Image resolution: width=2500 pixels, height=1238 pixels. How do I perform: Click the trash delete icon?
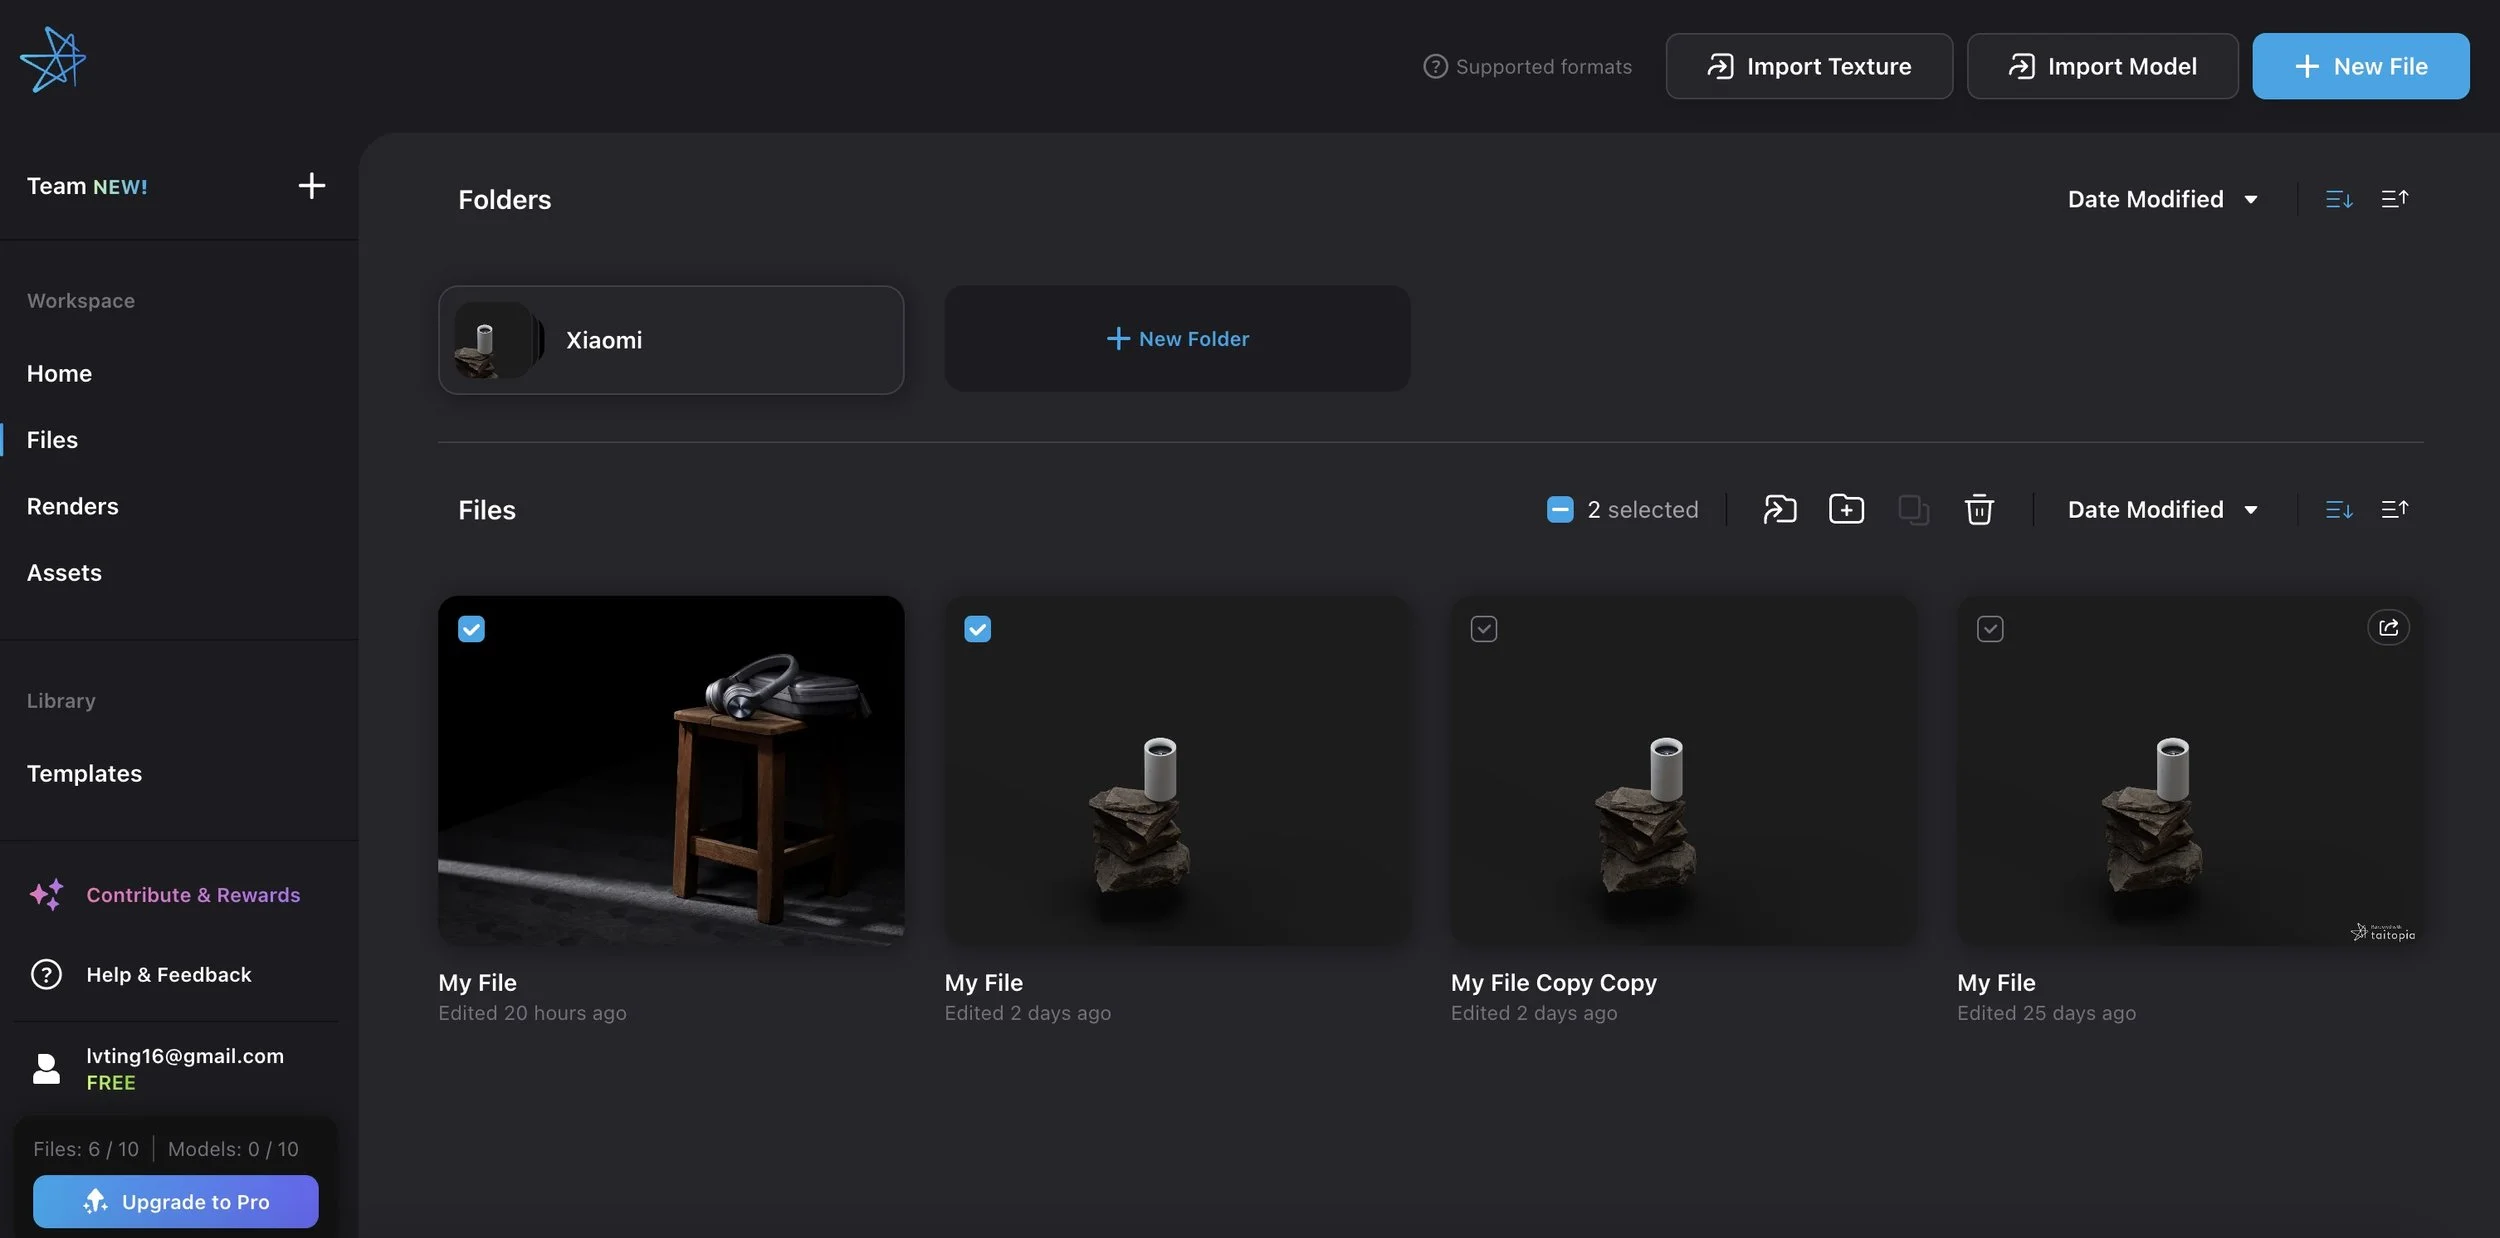[1978, 510]
